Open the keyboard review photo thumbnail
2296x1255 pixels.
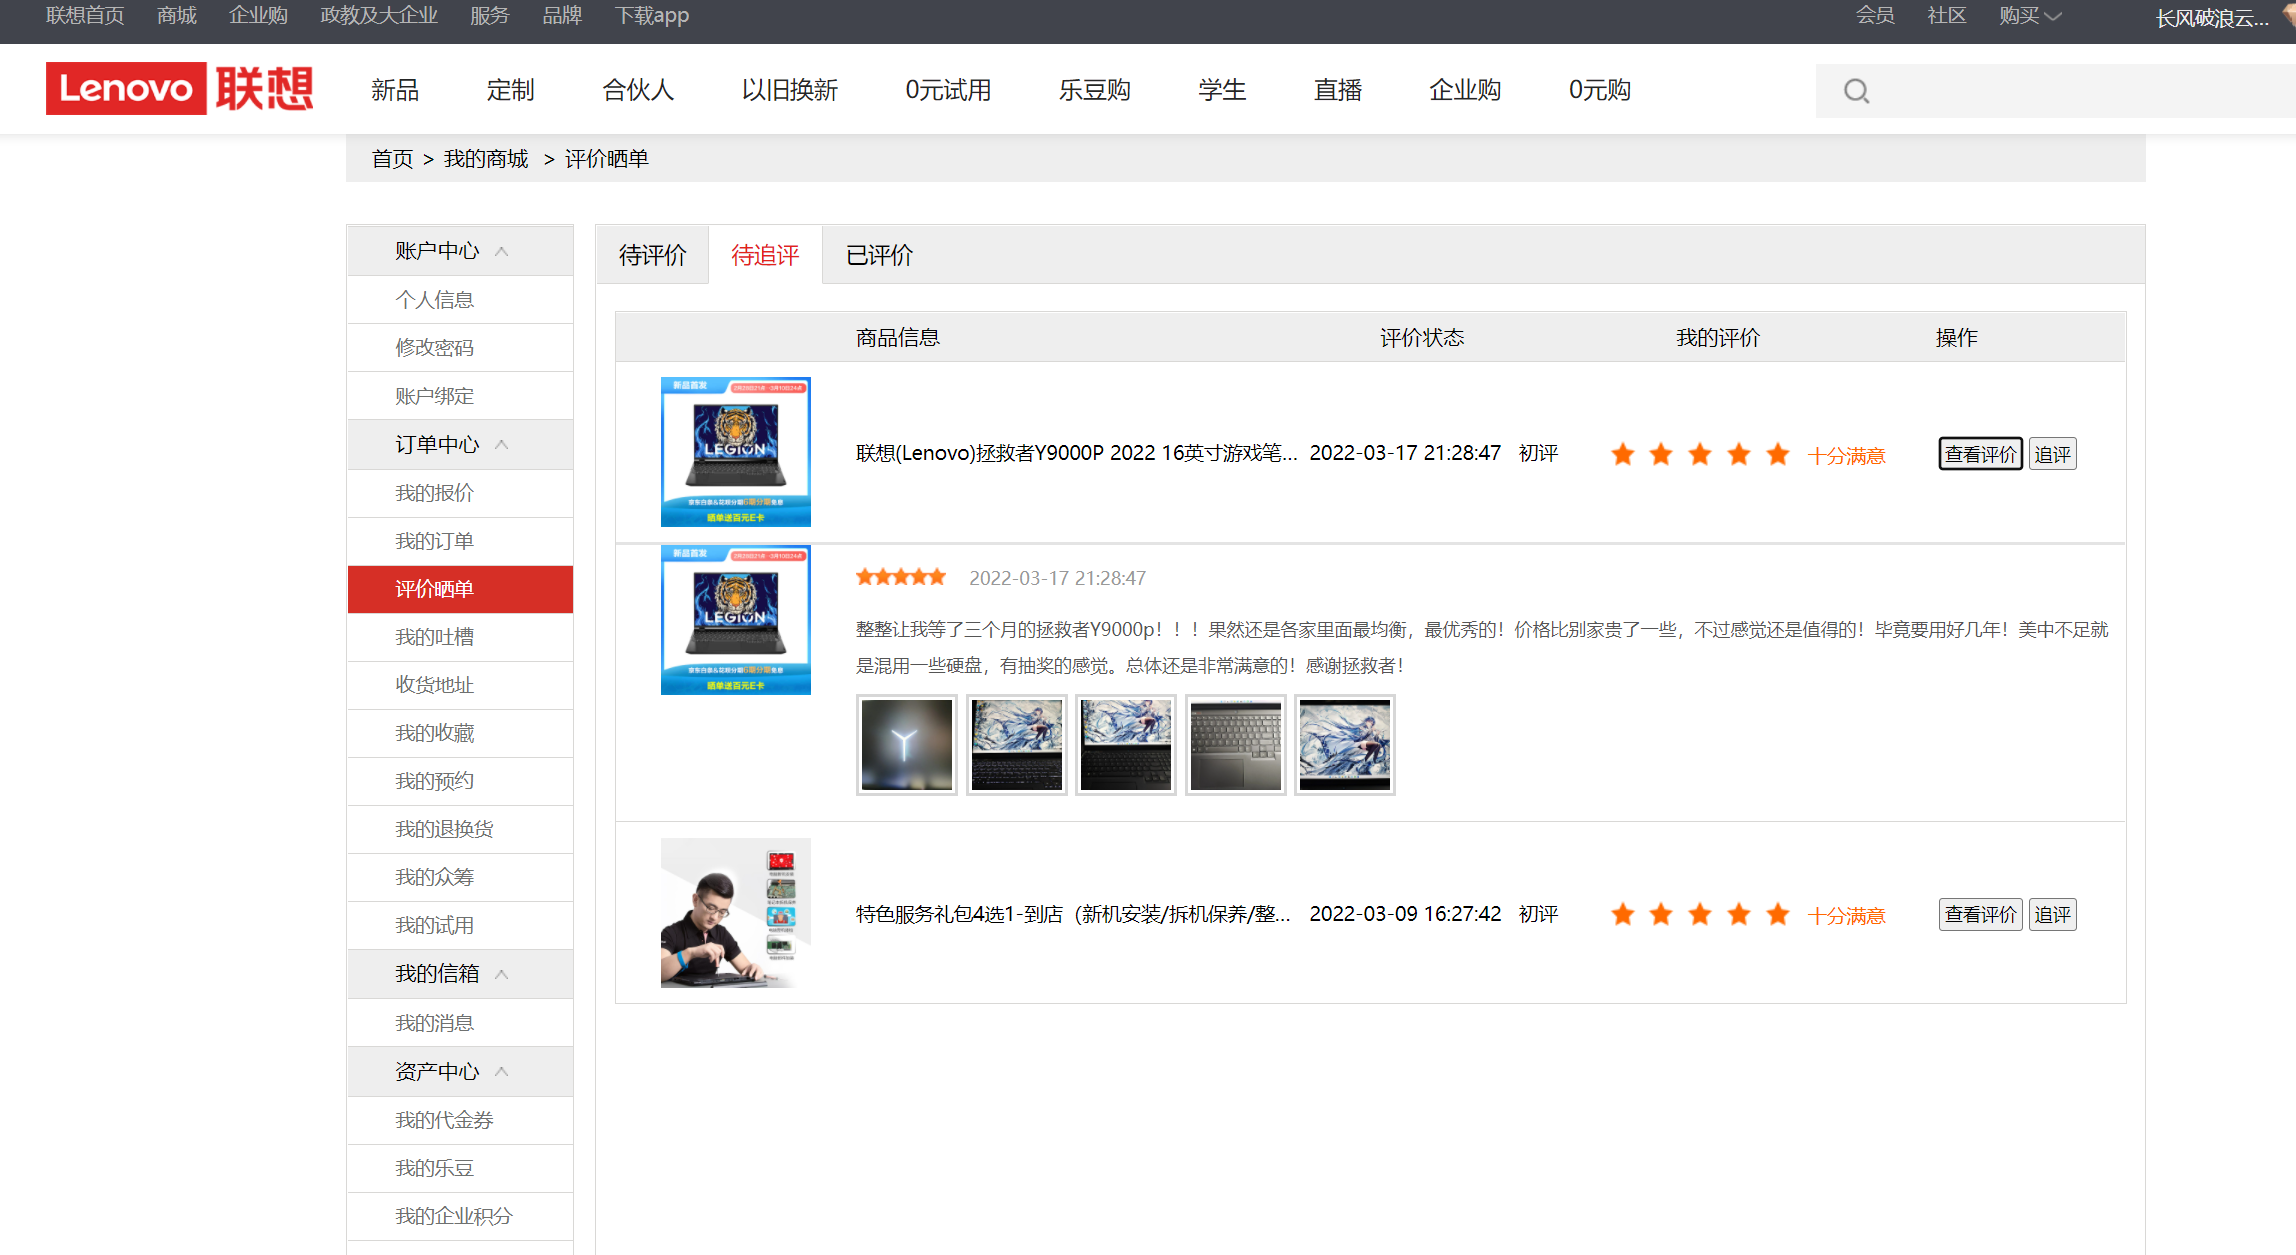tap(1236, 745)
